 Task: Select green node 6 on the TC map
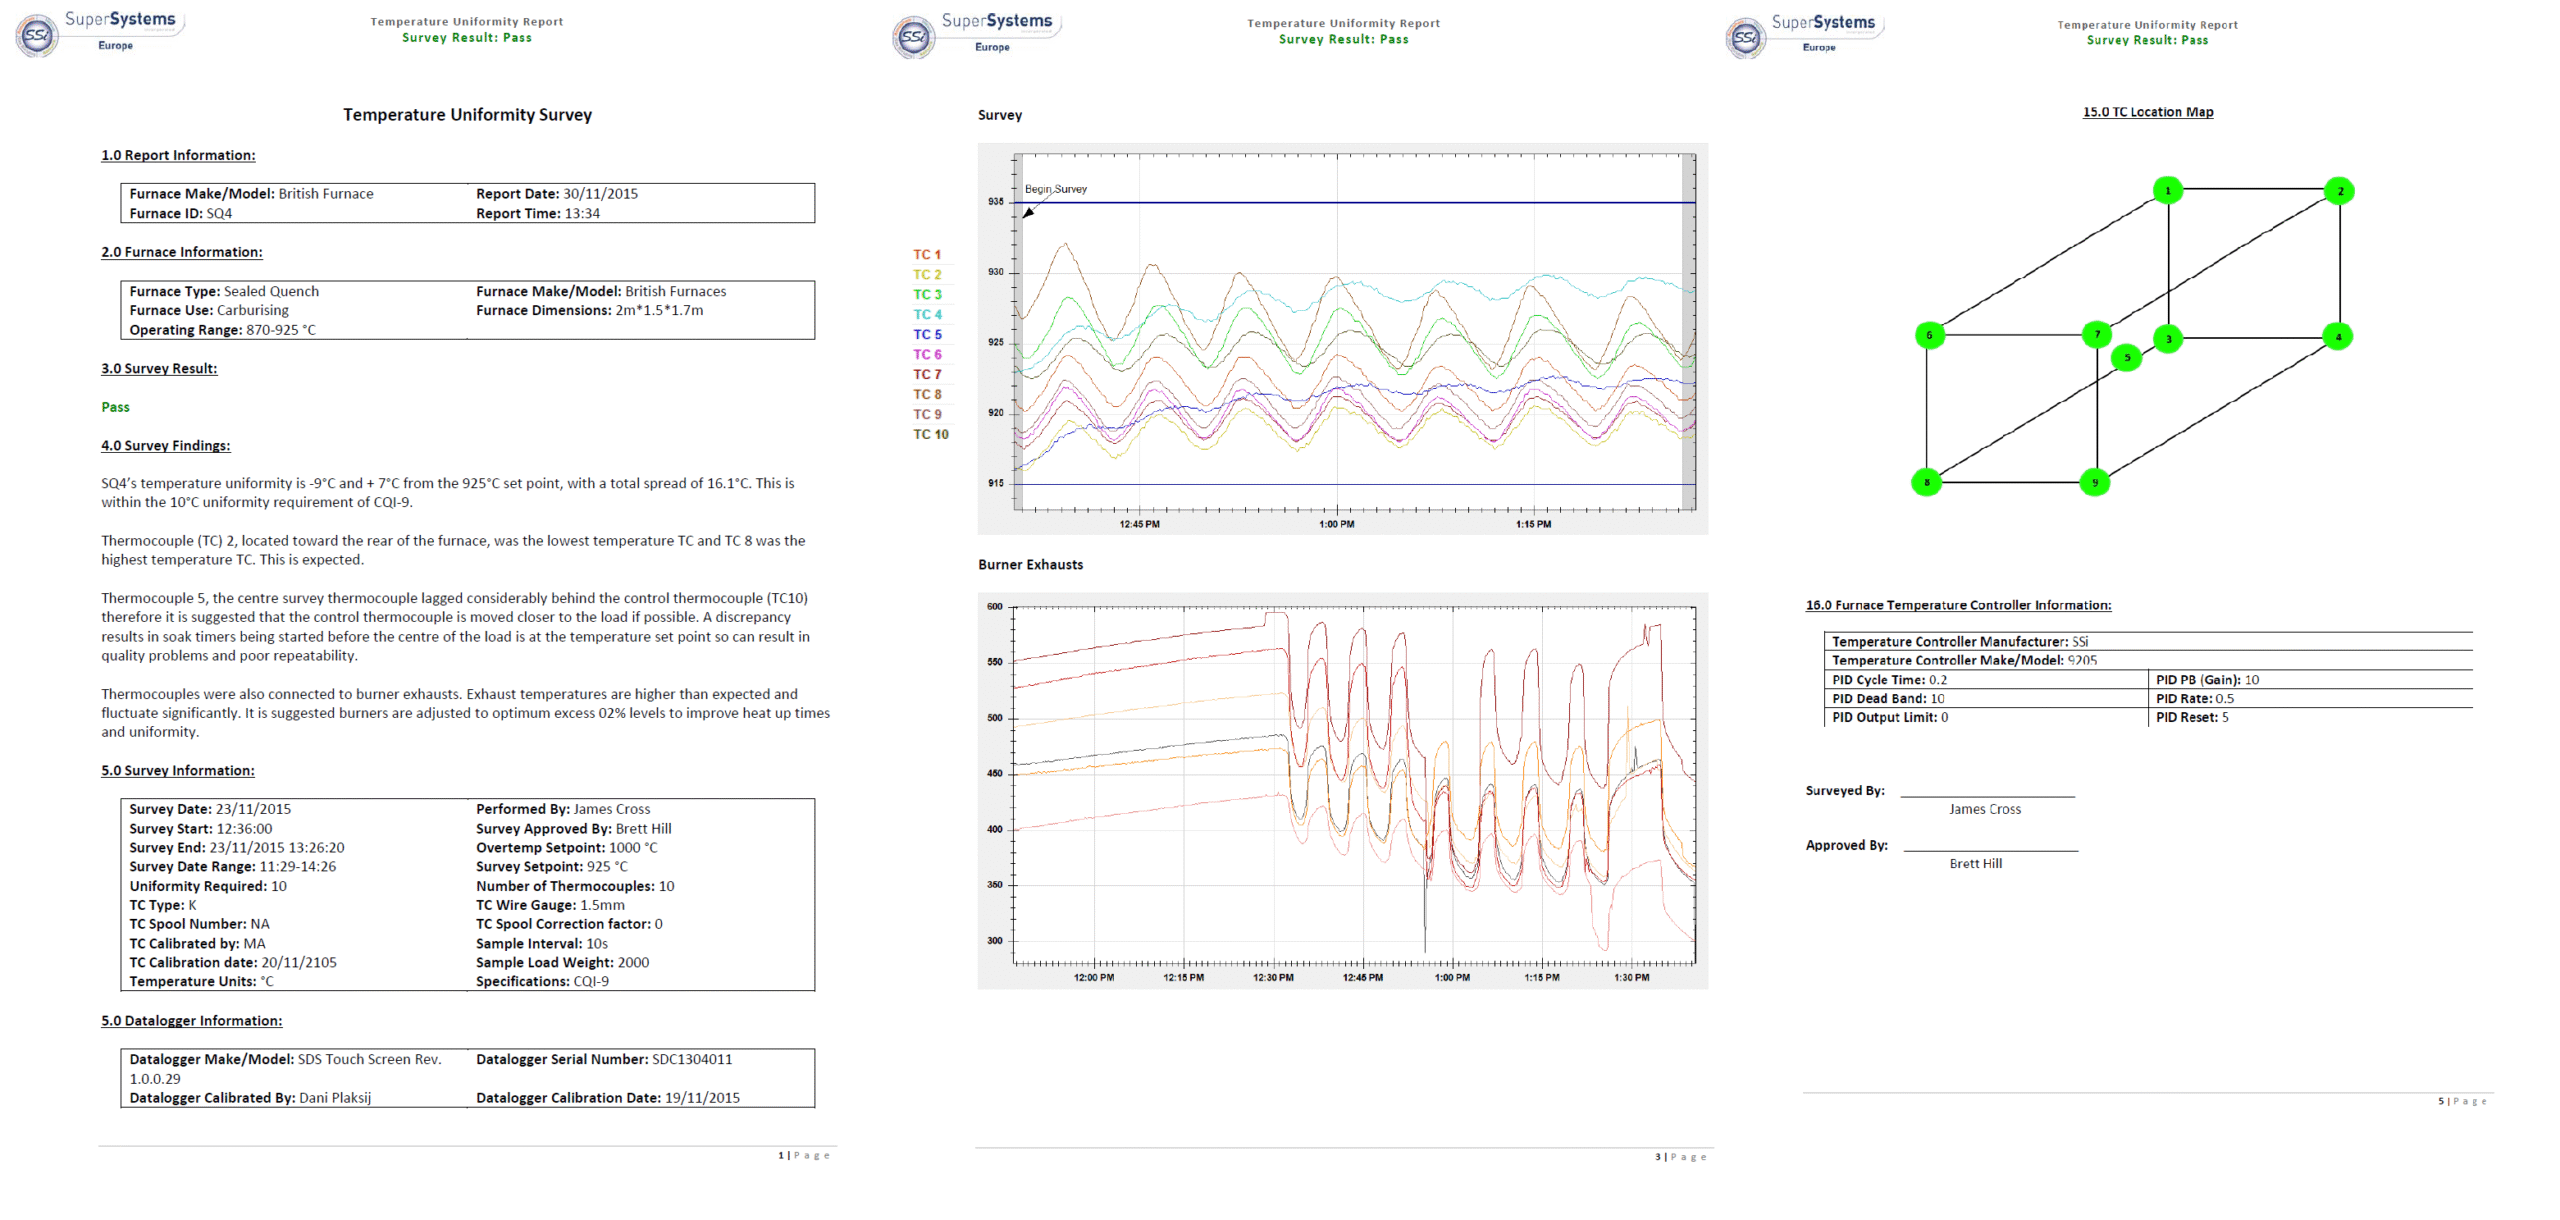tap(1929, 335)
